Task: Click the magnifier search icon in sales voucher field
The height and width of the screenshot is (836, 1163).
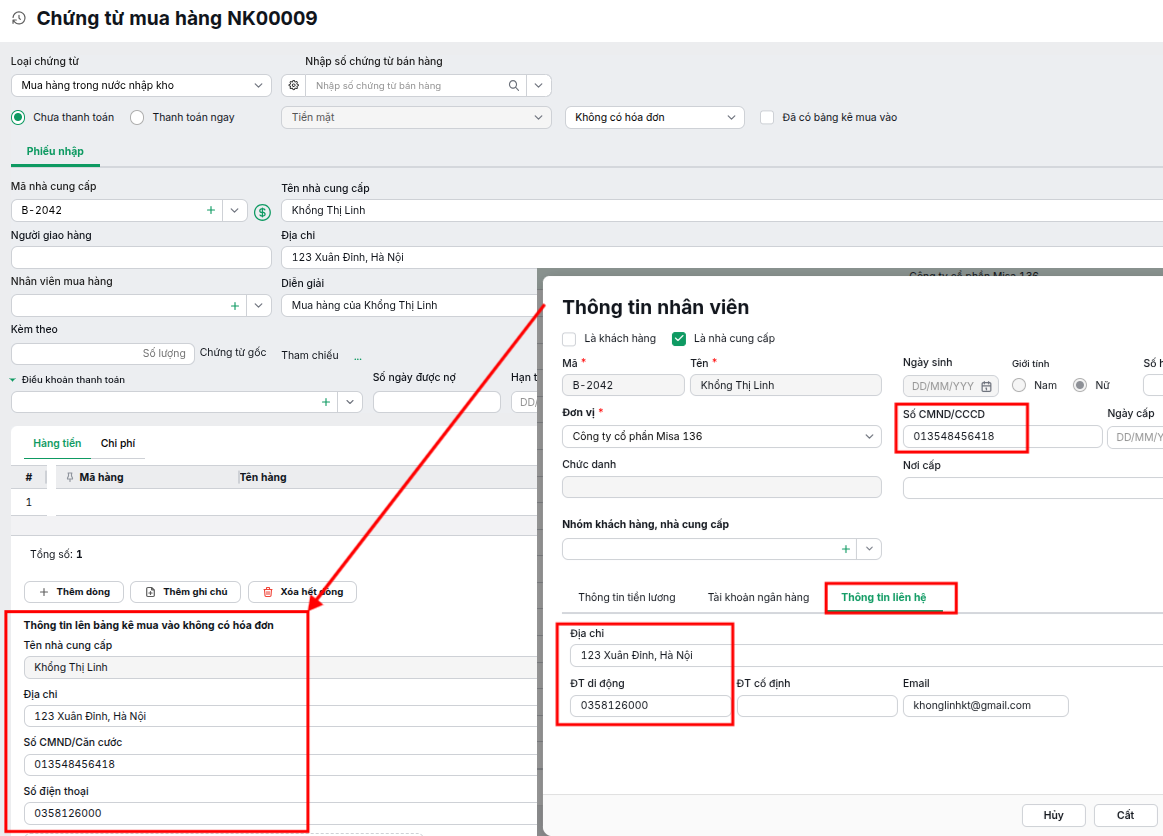Action: [x=513, y=85]
